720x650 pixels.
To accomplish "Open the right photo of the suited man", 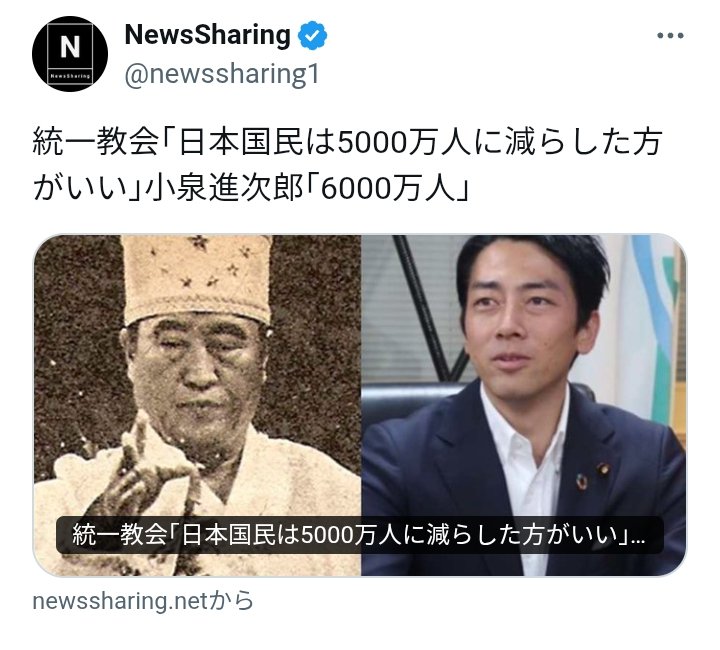I will [x=523, y=405].
